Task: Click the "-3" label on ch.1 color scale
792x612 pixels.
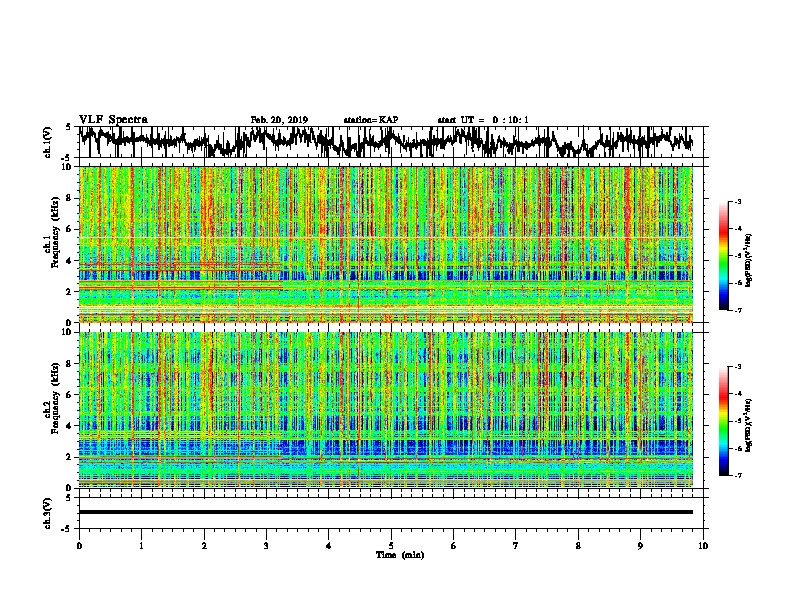Action: 738,202
